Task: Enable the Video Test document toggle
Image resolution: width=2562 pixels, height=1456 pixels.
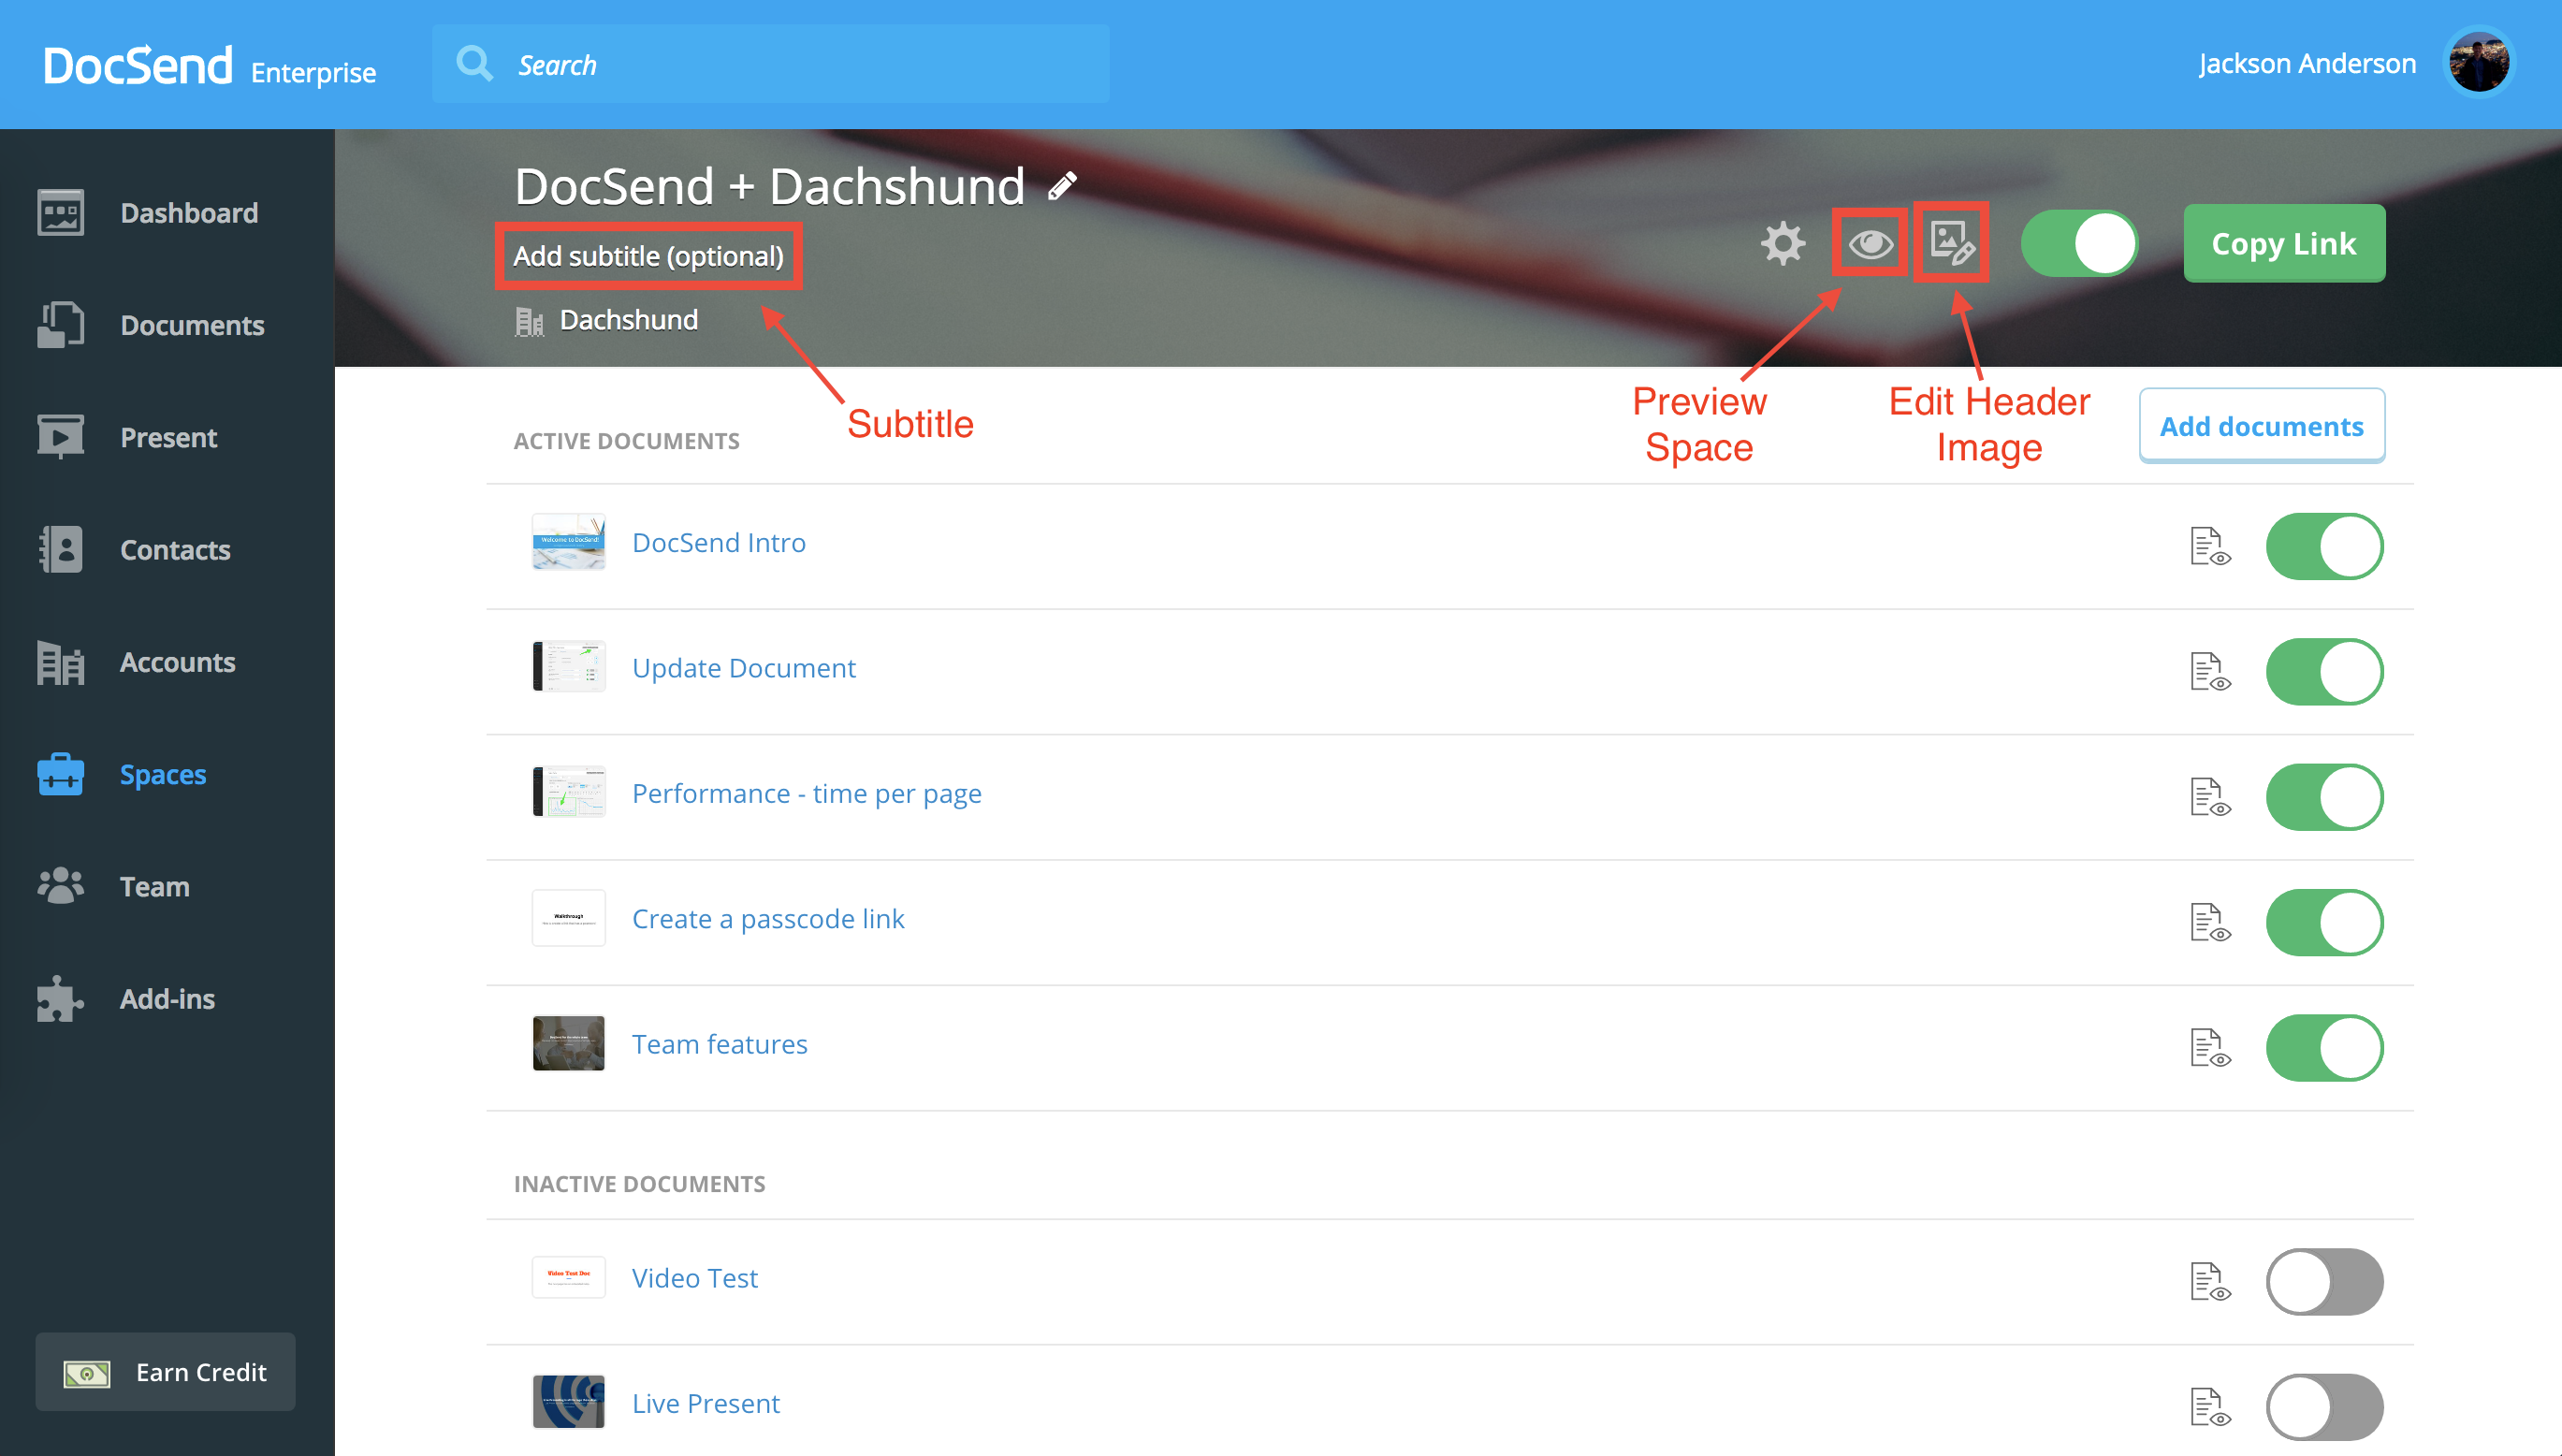Action: click(2324, 1281)
